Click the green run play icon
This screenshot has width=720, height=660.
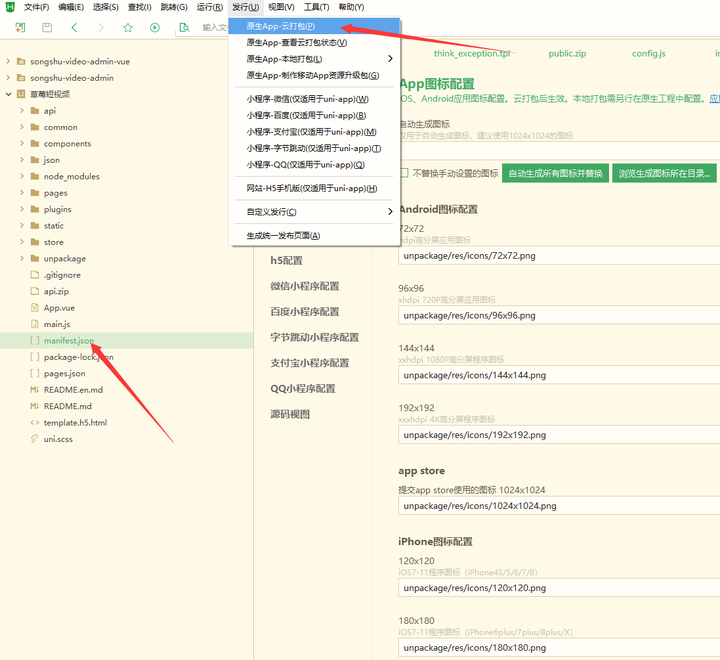[x=155, y=28]
